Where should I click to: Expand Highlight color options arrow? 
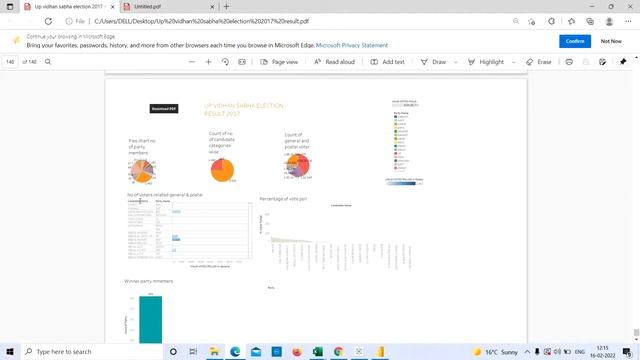coord(513,62)
